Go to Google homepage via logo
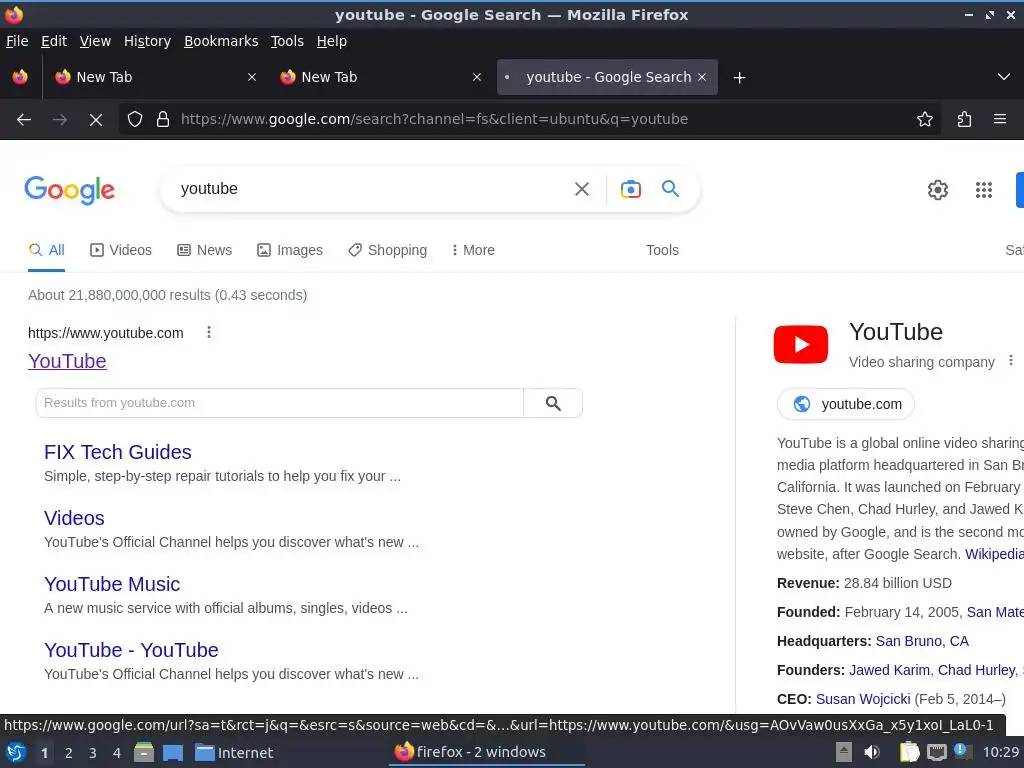 pos(69,190)
